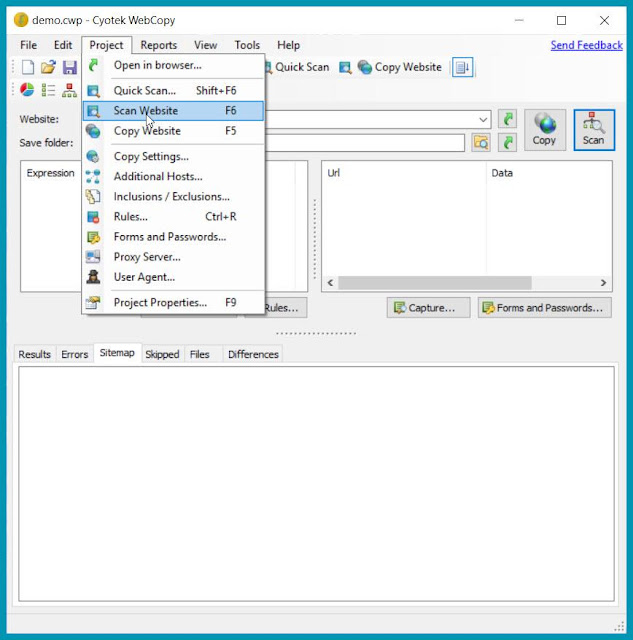This screenshot has height=640, width=633.
Task: Click the scroll right arrow in Url list
Action: click(603, 283)
